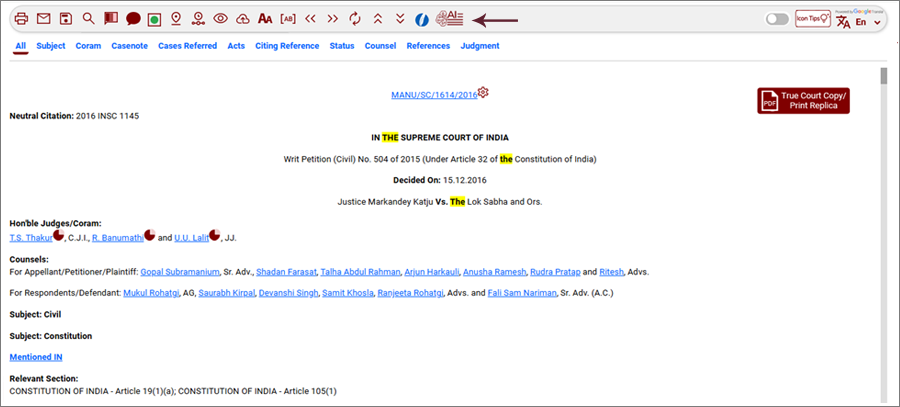Click the gear icon beside MANU/SC/1614/2016

(483, 92)
